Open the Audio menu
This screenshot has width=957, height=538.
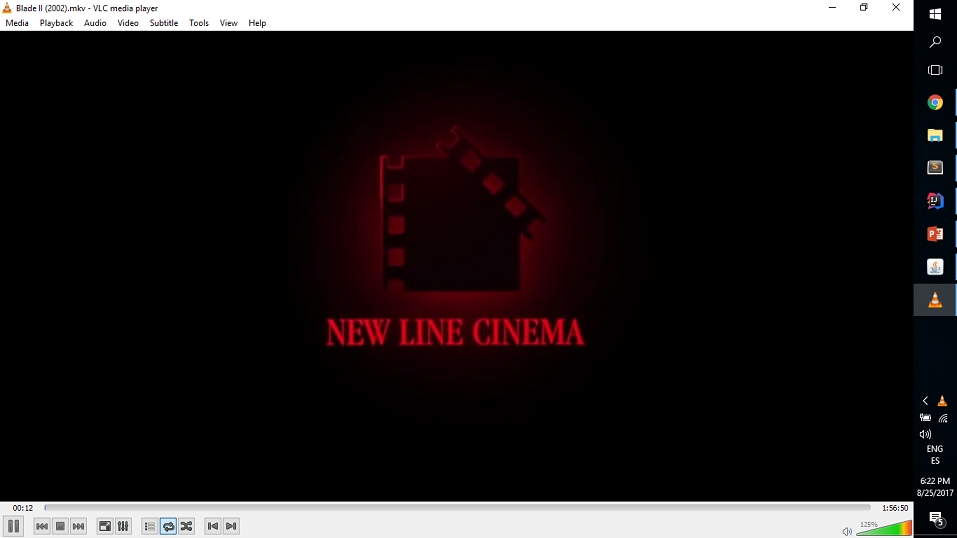pyautogui.click(x=95, y=23)
